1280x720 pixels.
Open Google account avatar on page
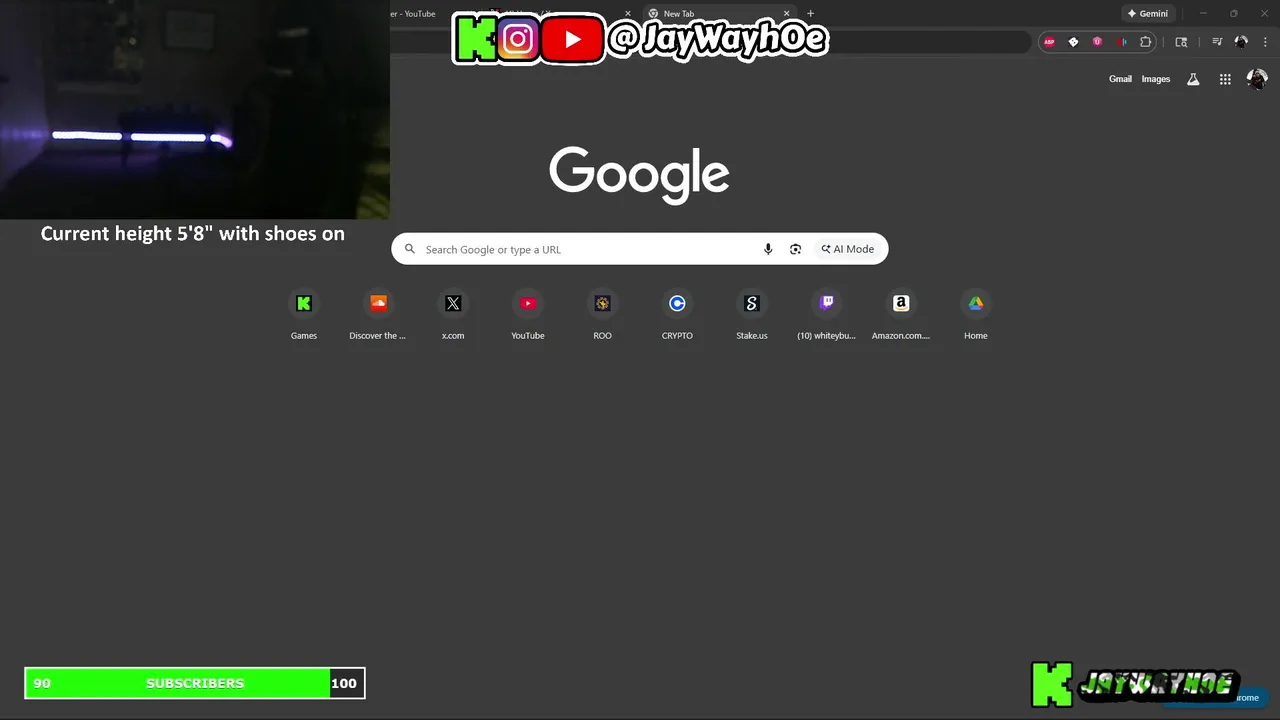pyautogui.click(x=1257, y=79)
